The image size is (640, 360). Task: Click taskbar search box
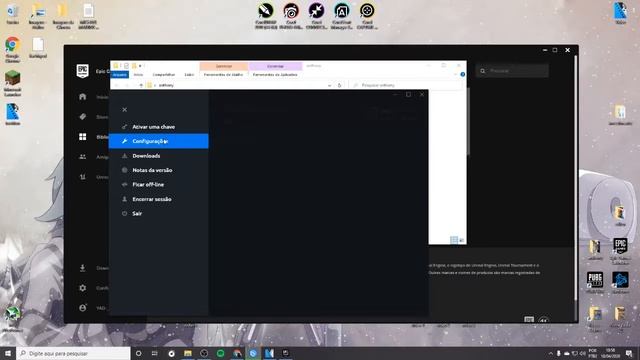coord(73,353)
